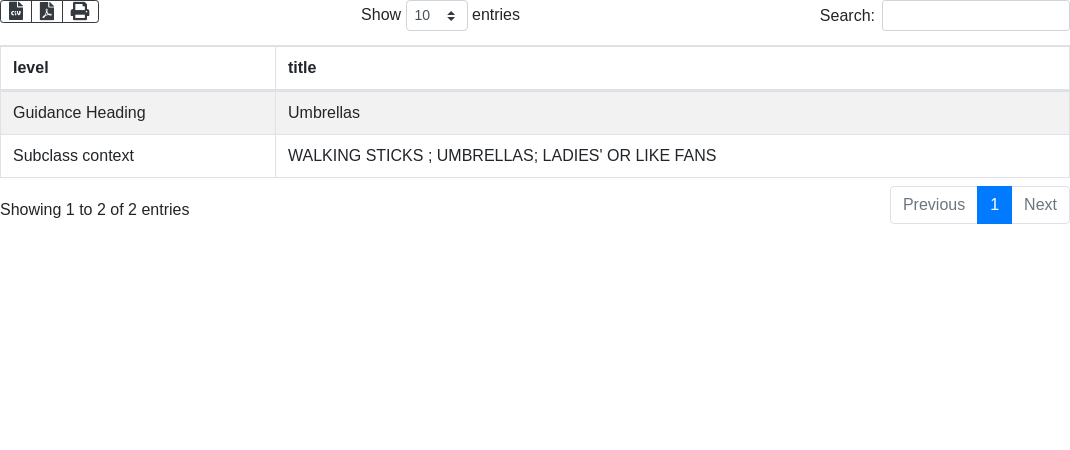
Task: Print the table
Action: pos(80,11)
